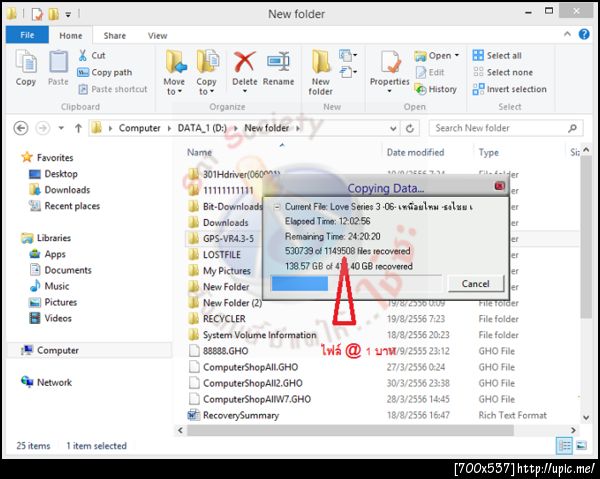Sort files by Type column
Image resolution: width=600 pixels, height=479 pixels.
click(x=489, y=152)
